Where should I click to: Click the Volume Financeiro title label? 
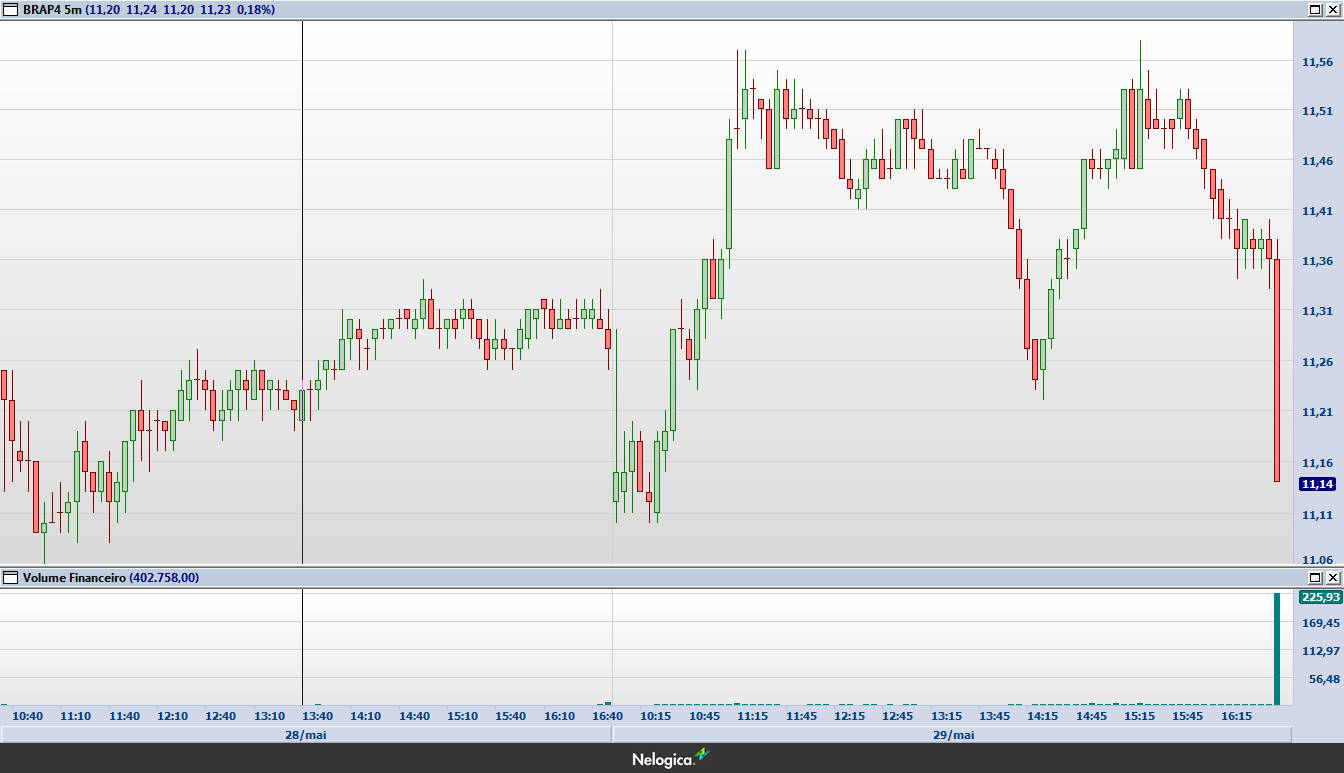pyautogui.click(x=75, y=577)
